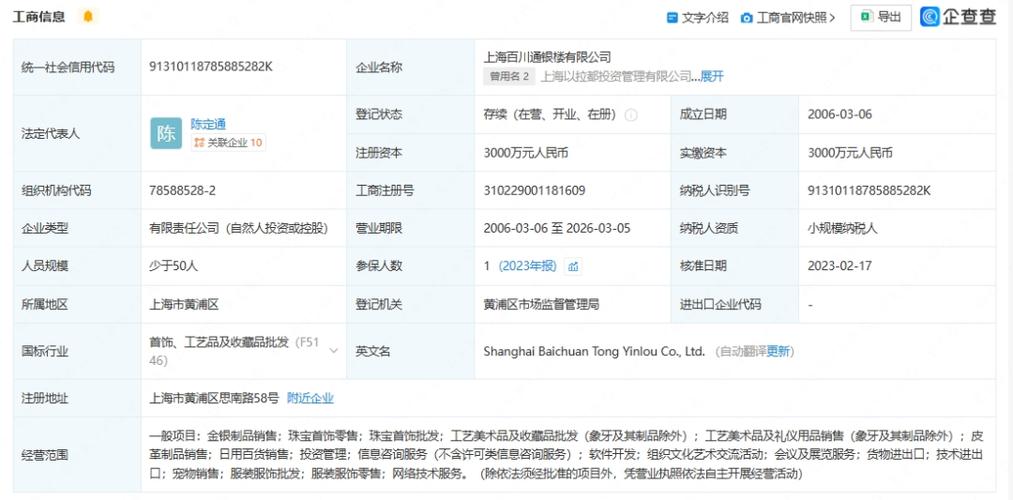Image resolution: width=1013 pixels, height=500 pixels.
Task: Select address 上海市黄浦区思南路58号
Action: coord(214,398)
